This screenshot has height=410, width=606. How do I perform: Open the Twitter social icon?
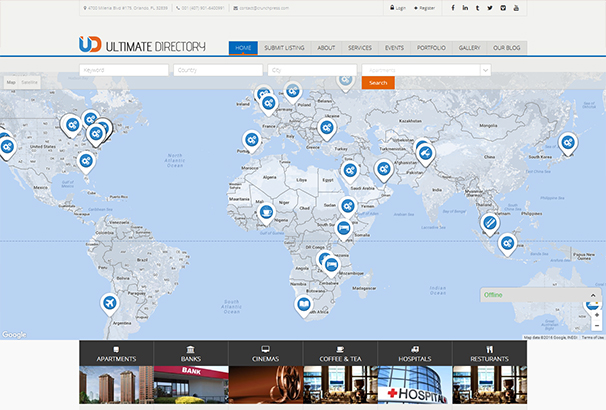pyautogui.click(x=490, y=8)
